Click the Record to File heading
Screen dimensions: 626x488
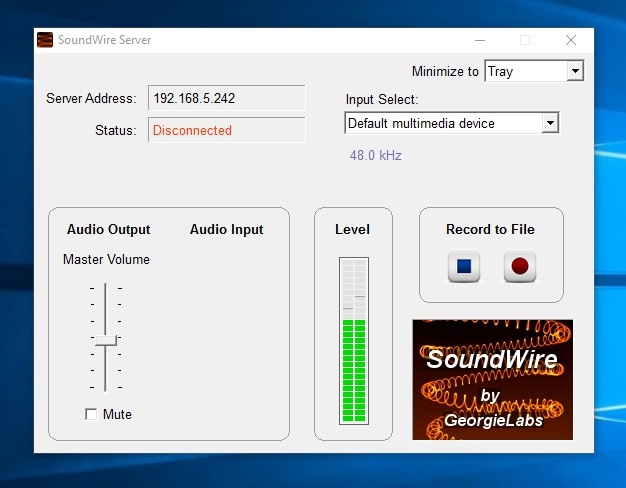pyautogui.click(x=490, y=229)
